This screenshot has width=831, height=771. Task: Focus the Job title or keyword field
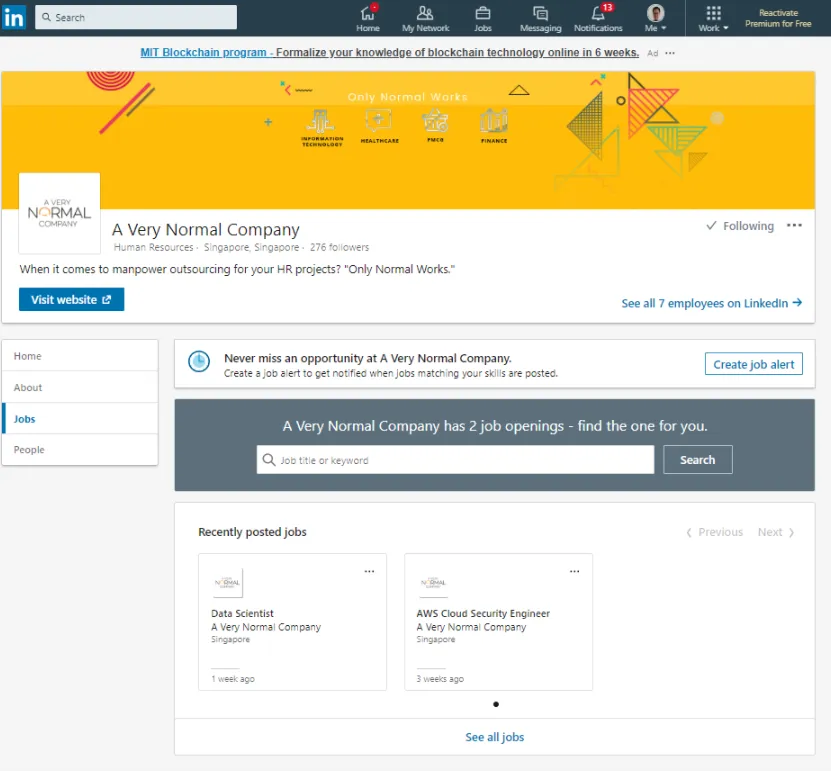click(455, 460)
